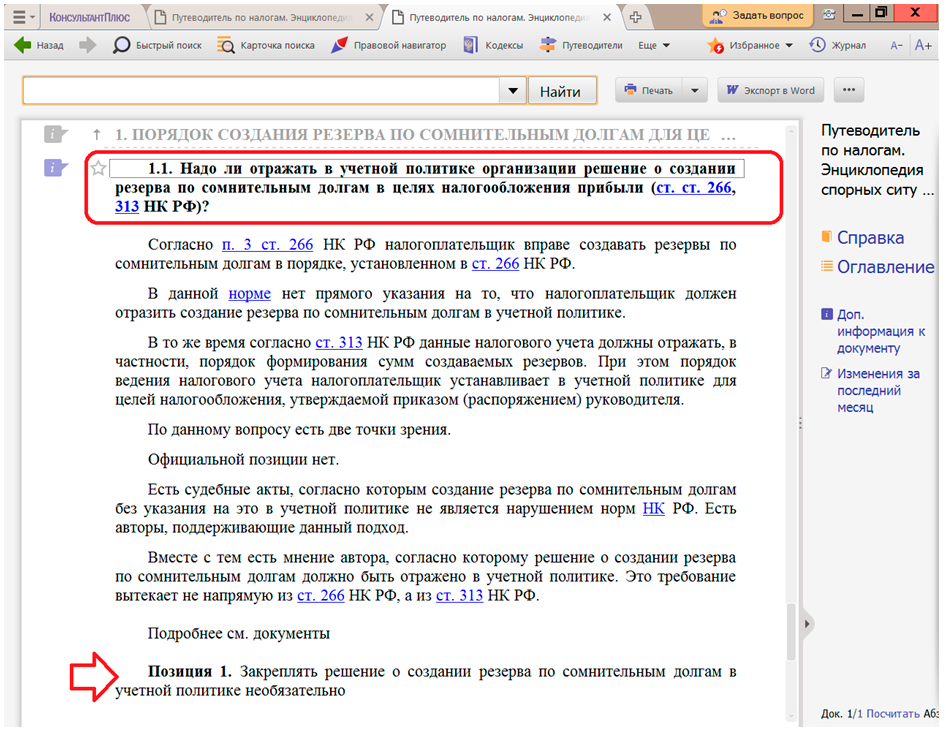Open the ст. ст. 266 link in heading
Viewport: 946px width, 734px height.
point(694,188)
